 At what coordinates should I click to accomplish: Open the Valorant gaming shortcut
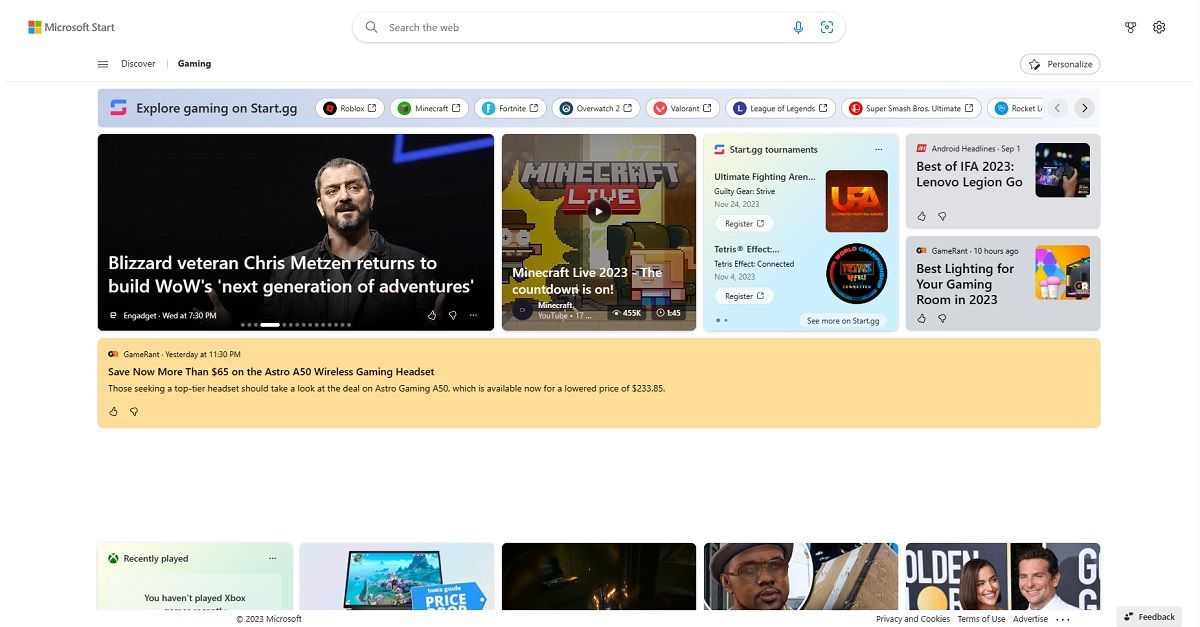pyautogui.click(x=683, y=108)
